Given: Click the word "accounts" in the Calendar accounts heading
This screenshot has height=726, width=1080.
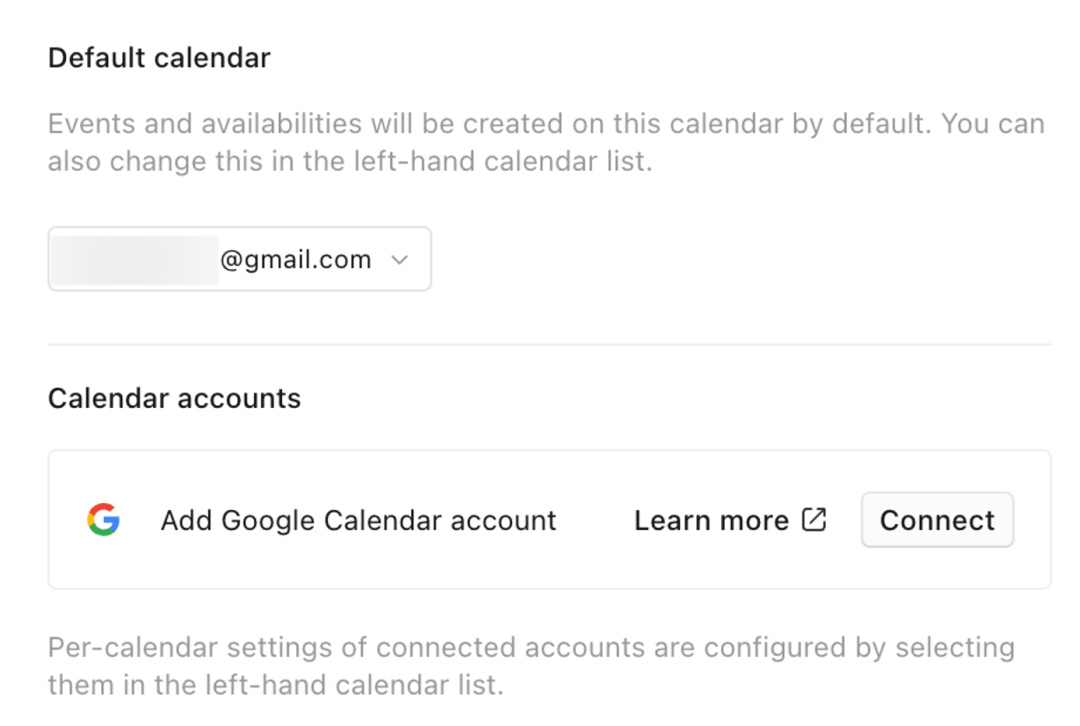Looking at the screenshot, I should click(x=238, y=398).
